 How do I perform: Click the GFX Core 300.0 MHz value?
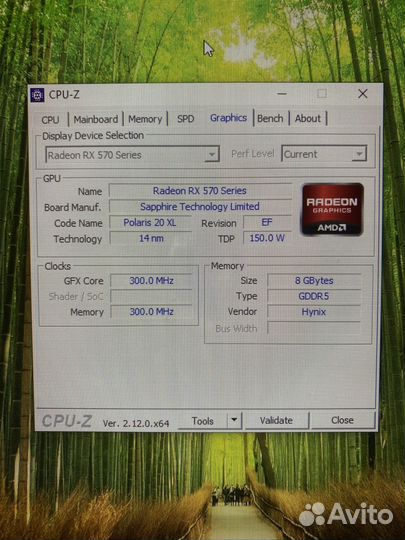click(x=152, y=281)
